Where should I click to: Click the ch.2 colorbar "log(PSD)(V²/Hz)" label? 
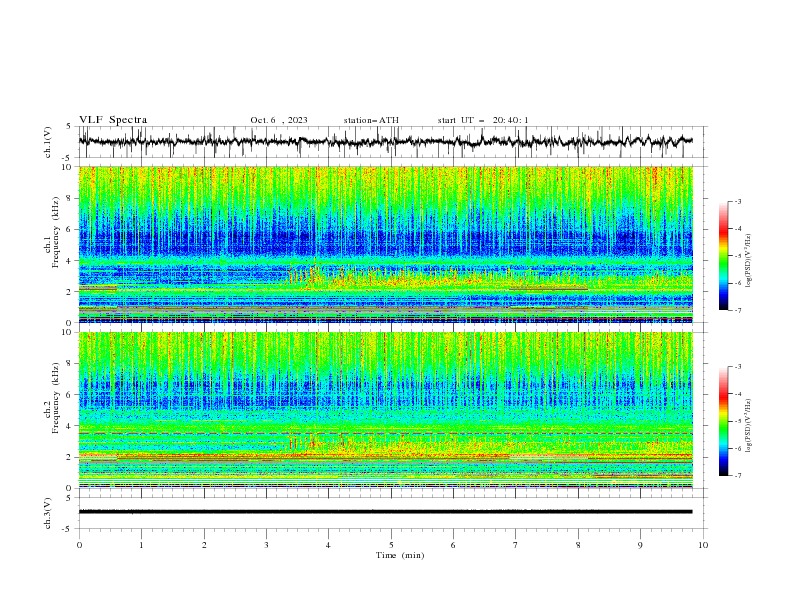[749, 425]
